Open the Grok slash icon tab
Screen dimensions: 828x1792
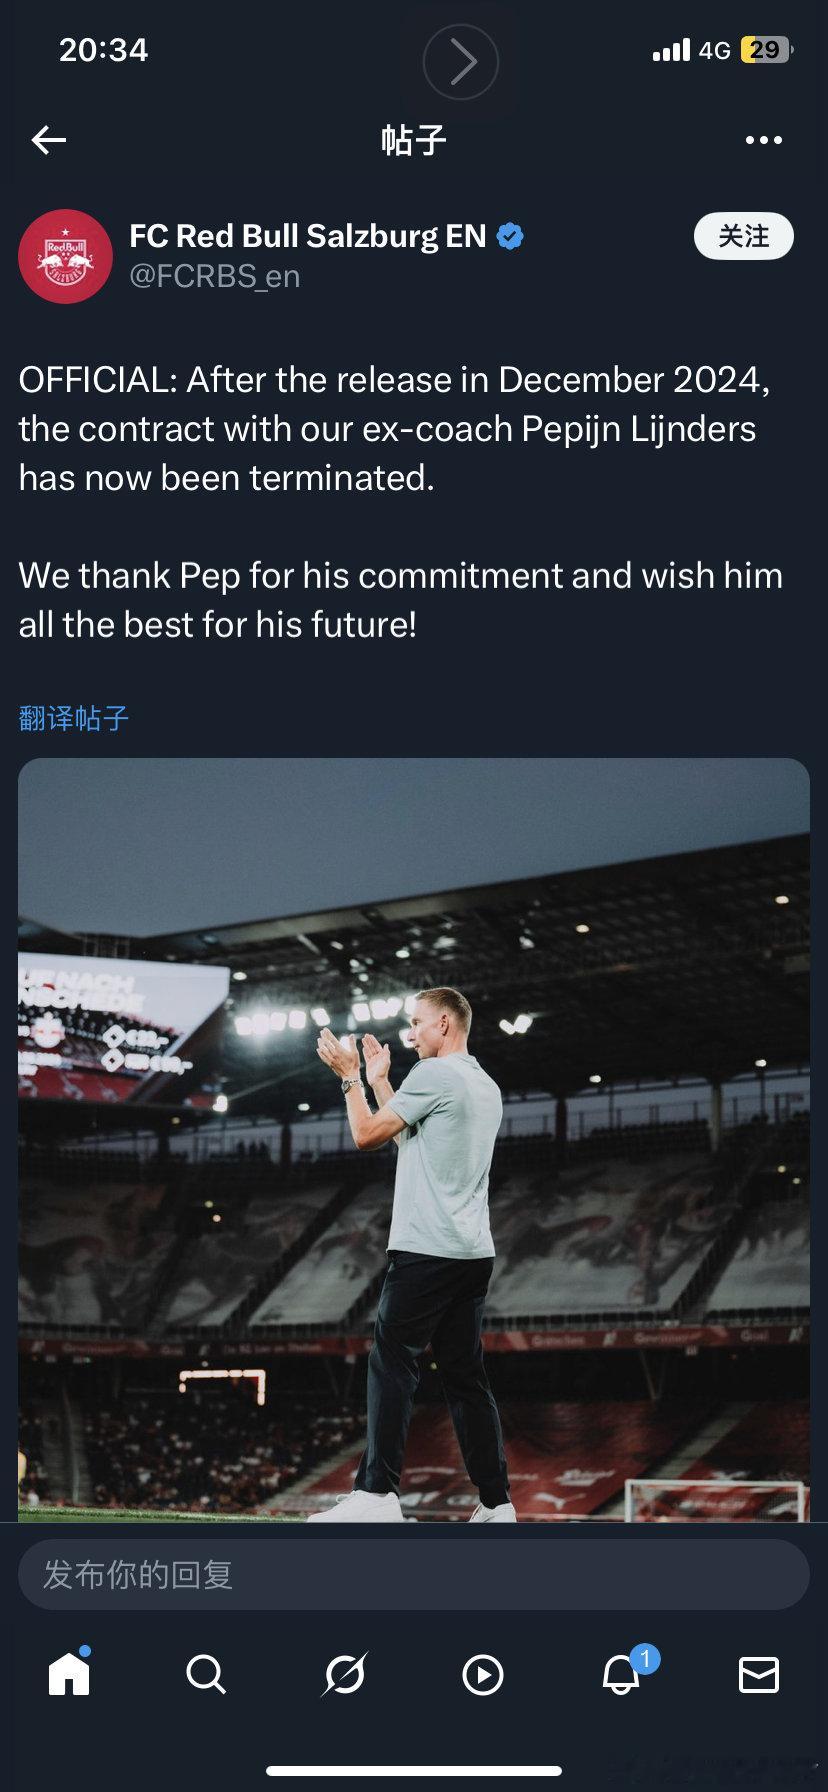coord(344,1674)
